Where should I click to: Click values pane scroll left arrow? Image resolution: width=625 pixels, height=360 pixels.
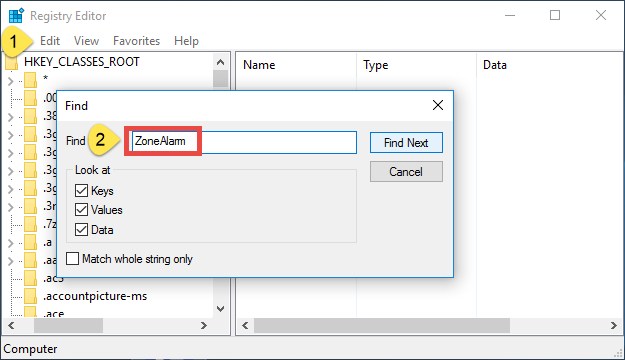(x=245, y=326)
